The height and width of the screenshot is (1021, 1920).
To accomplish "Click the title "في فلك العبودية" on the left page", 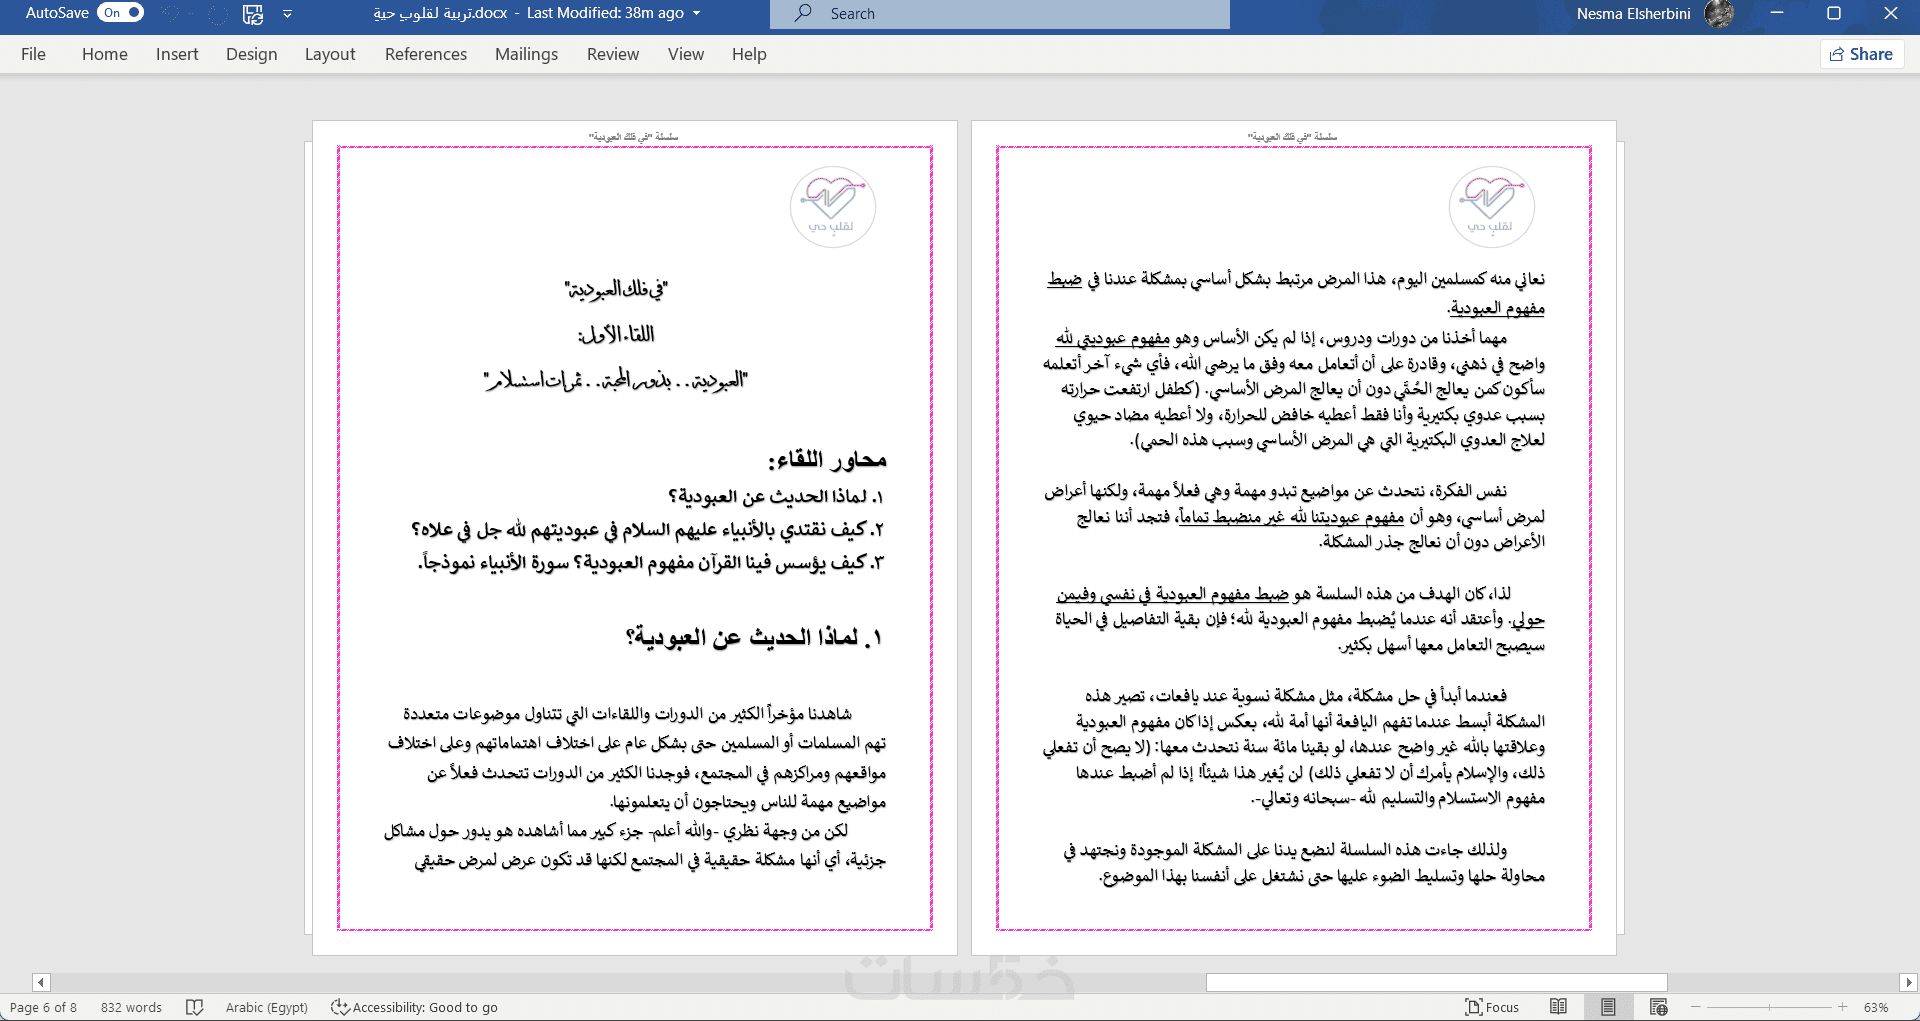I will 616,290.
